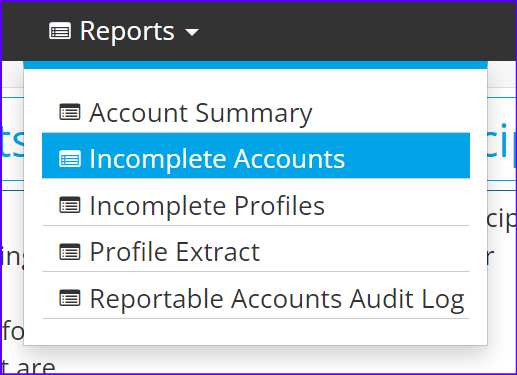Launch the Profile Extract report
The width and height of the screenshot is (517, 375).
(x=175, y=252)
